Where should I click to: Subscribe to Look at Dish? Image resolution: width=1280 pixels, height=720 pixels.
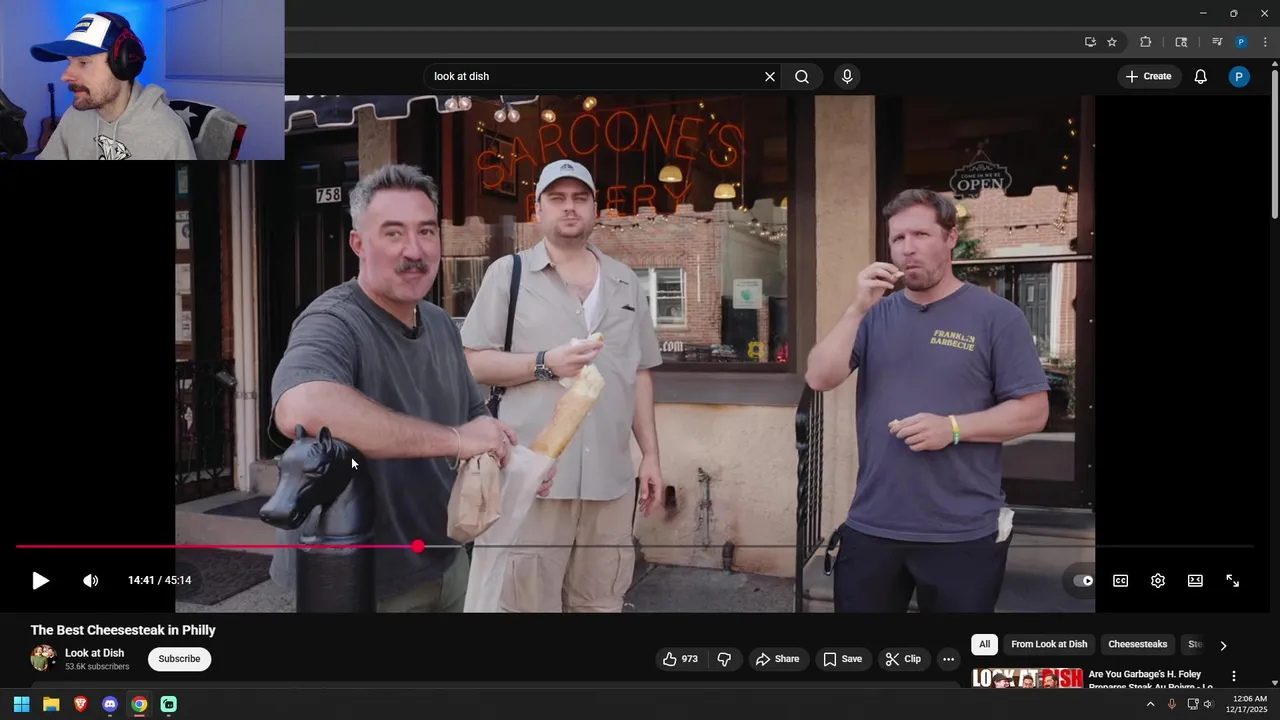pyautogui.click(x=180, y=659)
